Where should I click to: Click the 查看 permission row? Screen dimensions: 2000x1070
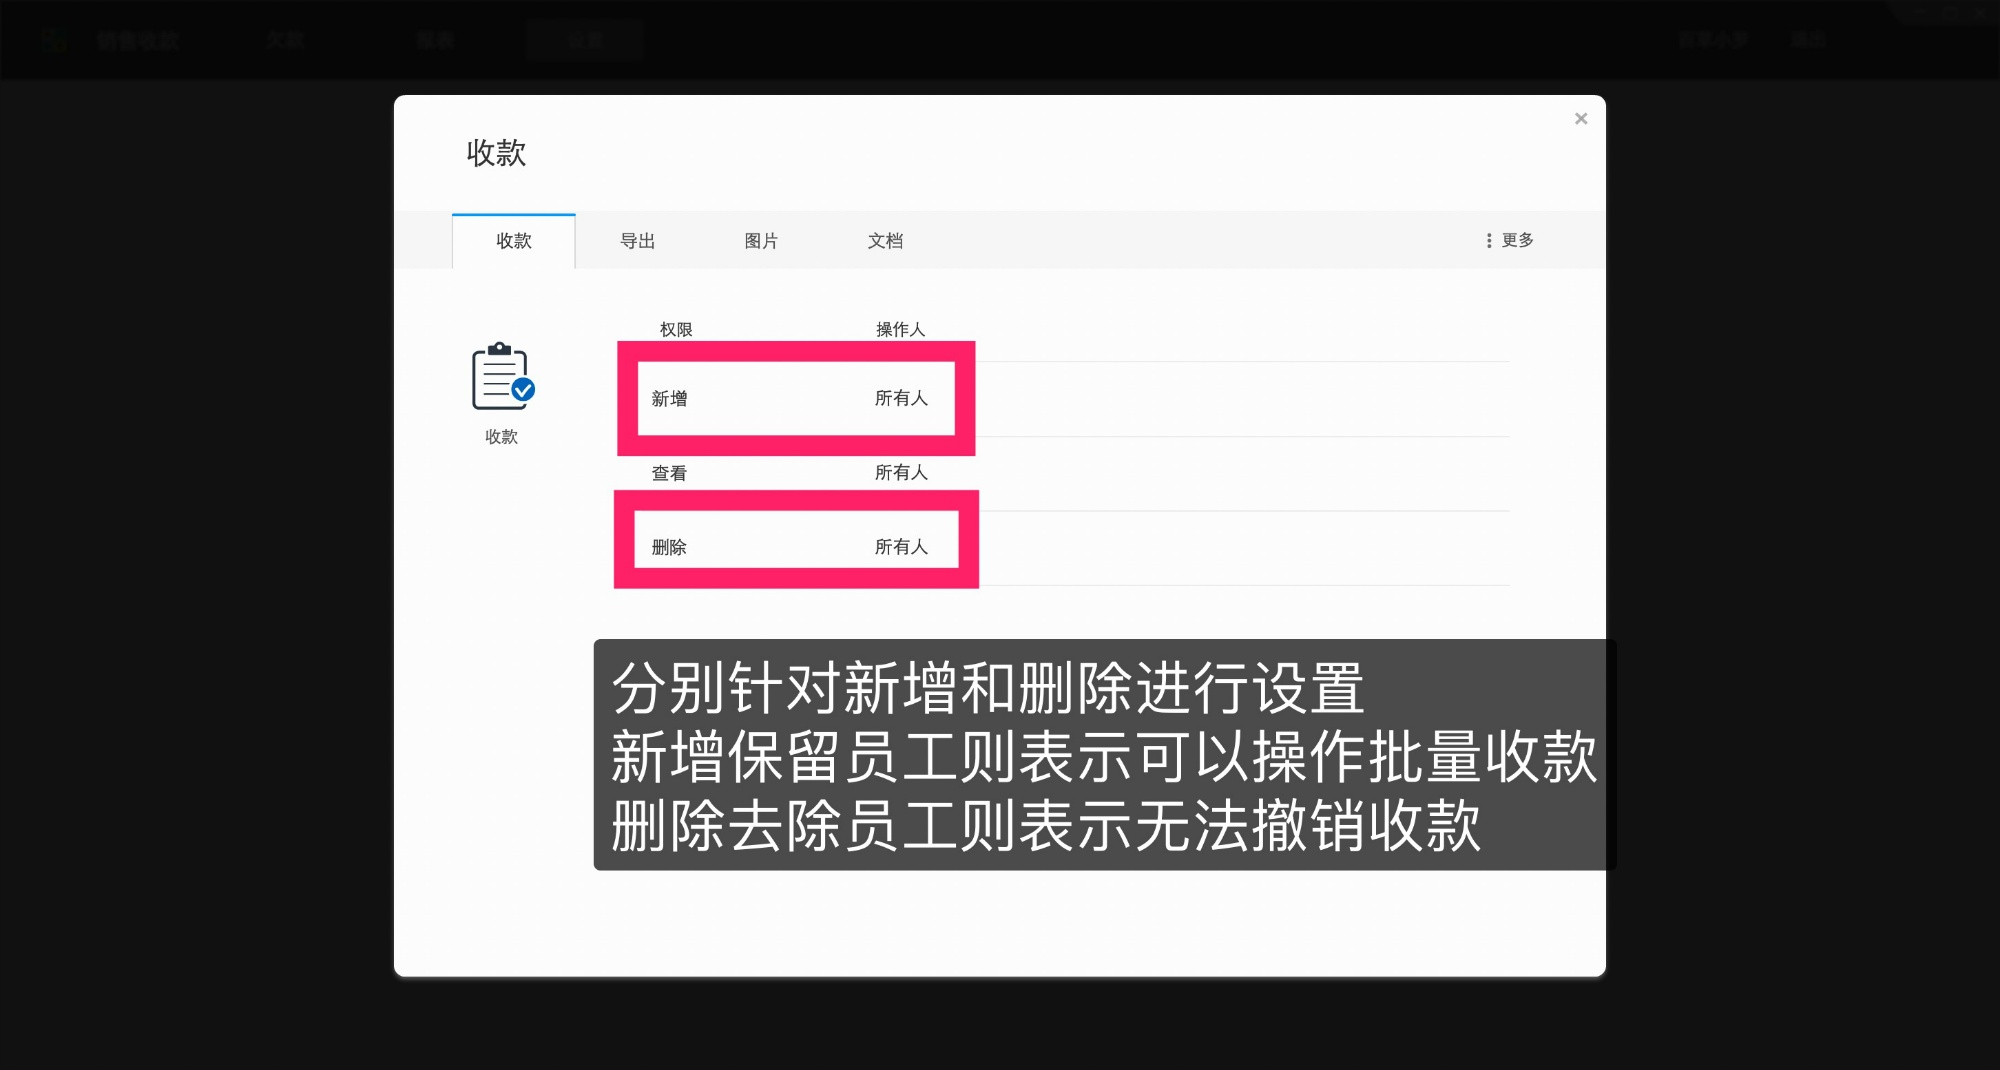pos(671,472)
